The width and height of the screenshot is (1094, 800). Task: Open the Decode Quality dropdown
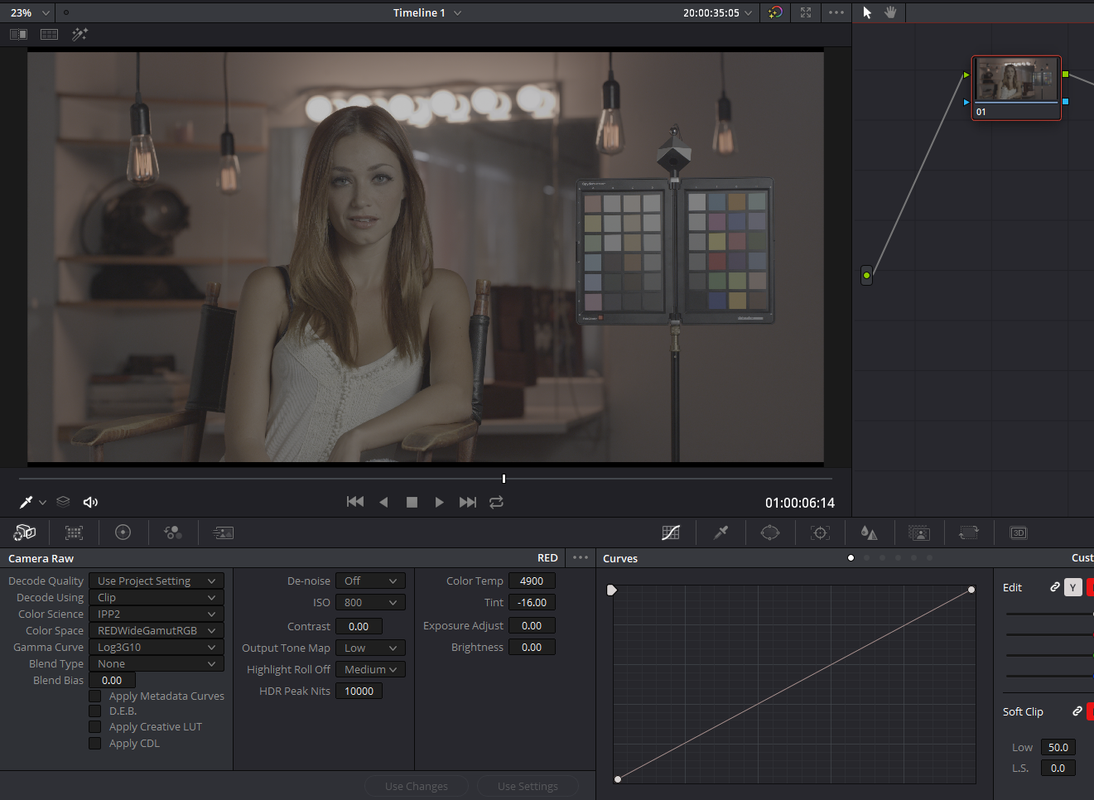(x=156, y=581)
